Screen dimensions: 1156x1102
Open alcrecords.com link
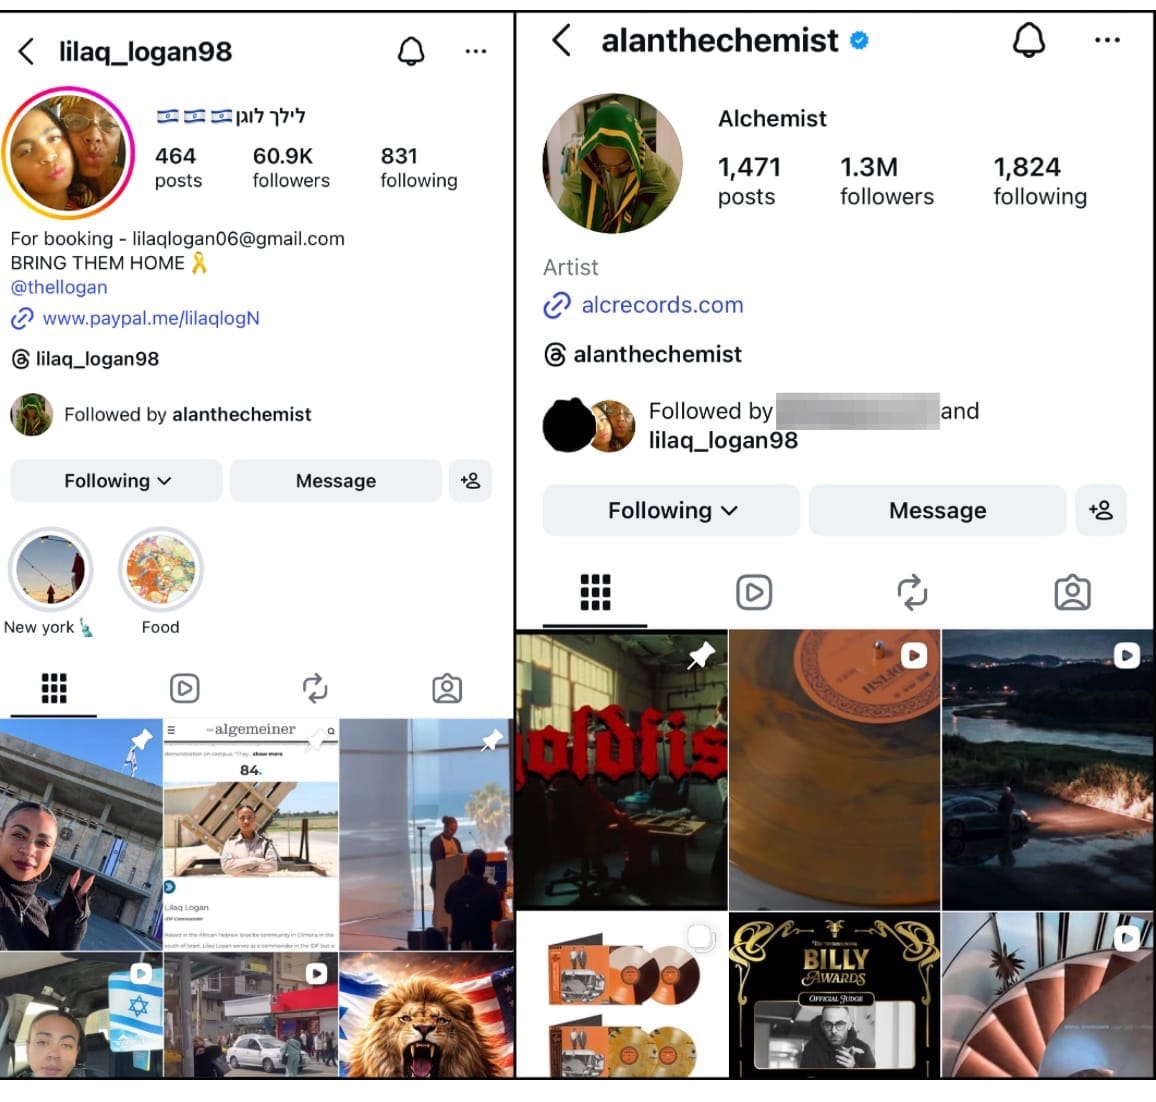[662, 305]
